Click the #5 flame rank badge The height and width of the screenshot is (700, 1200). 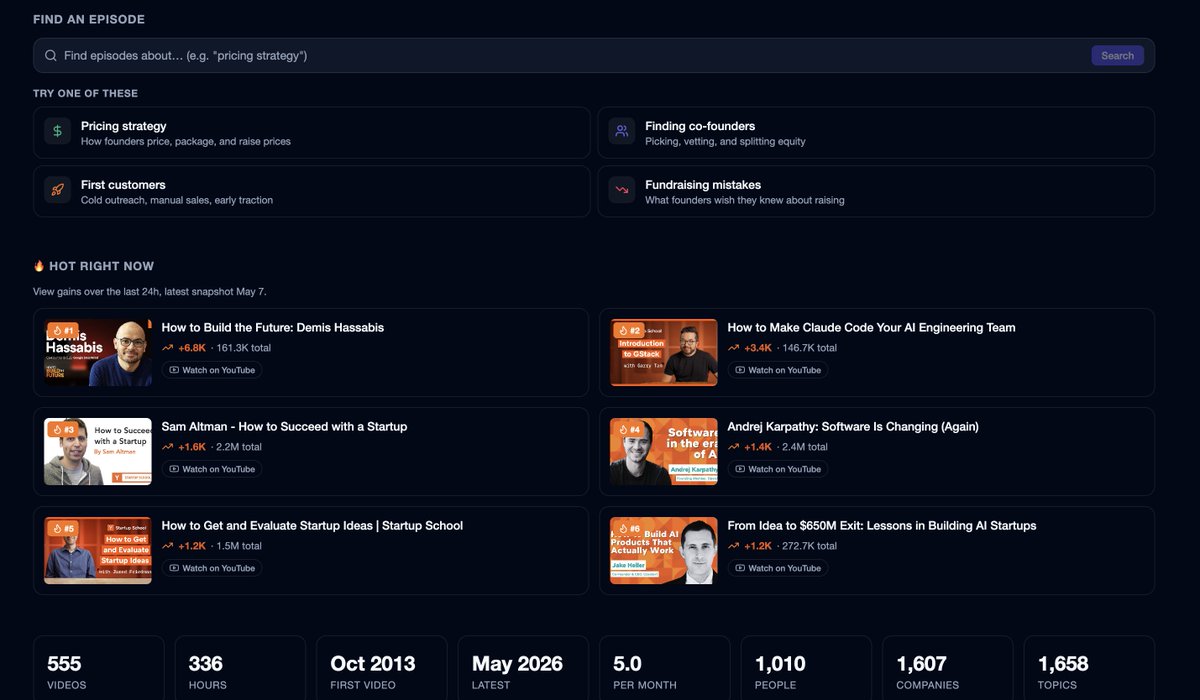pyautogui.click(x=62, y=528)
